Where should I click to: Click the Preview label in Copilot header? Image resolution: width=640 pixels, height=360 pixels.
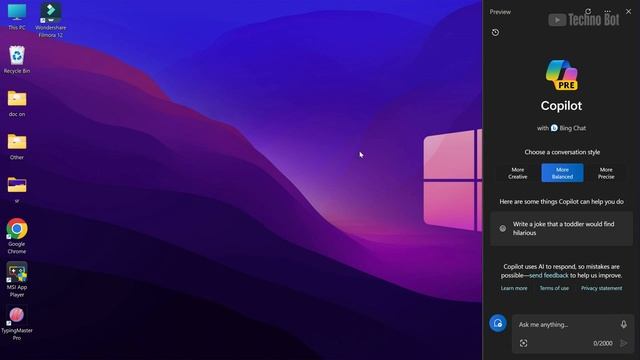[500, 12]
